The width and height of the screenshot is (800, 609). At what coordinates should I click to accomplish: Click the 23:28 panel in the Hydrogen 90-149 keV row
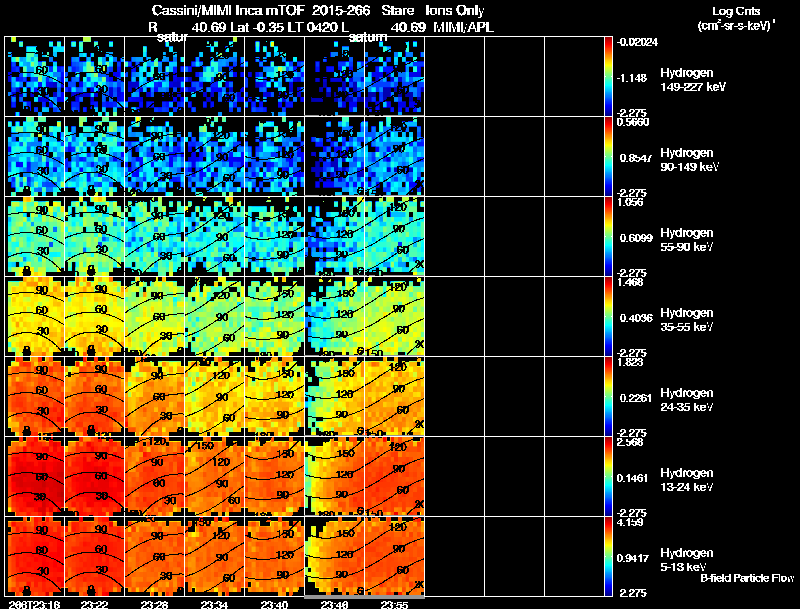click(155, 156)
